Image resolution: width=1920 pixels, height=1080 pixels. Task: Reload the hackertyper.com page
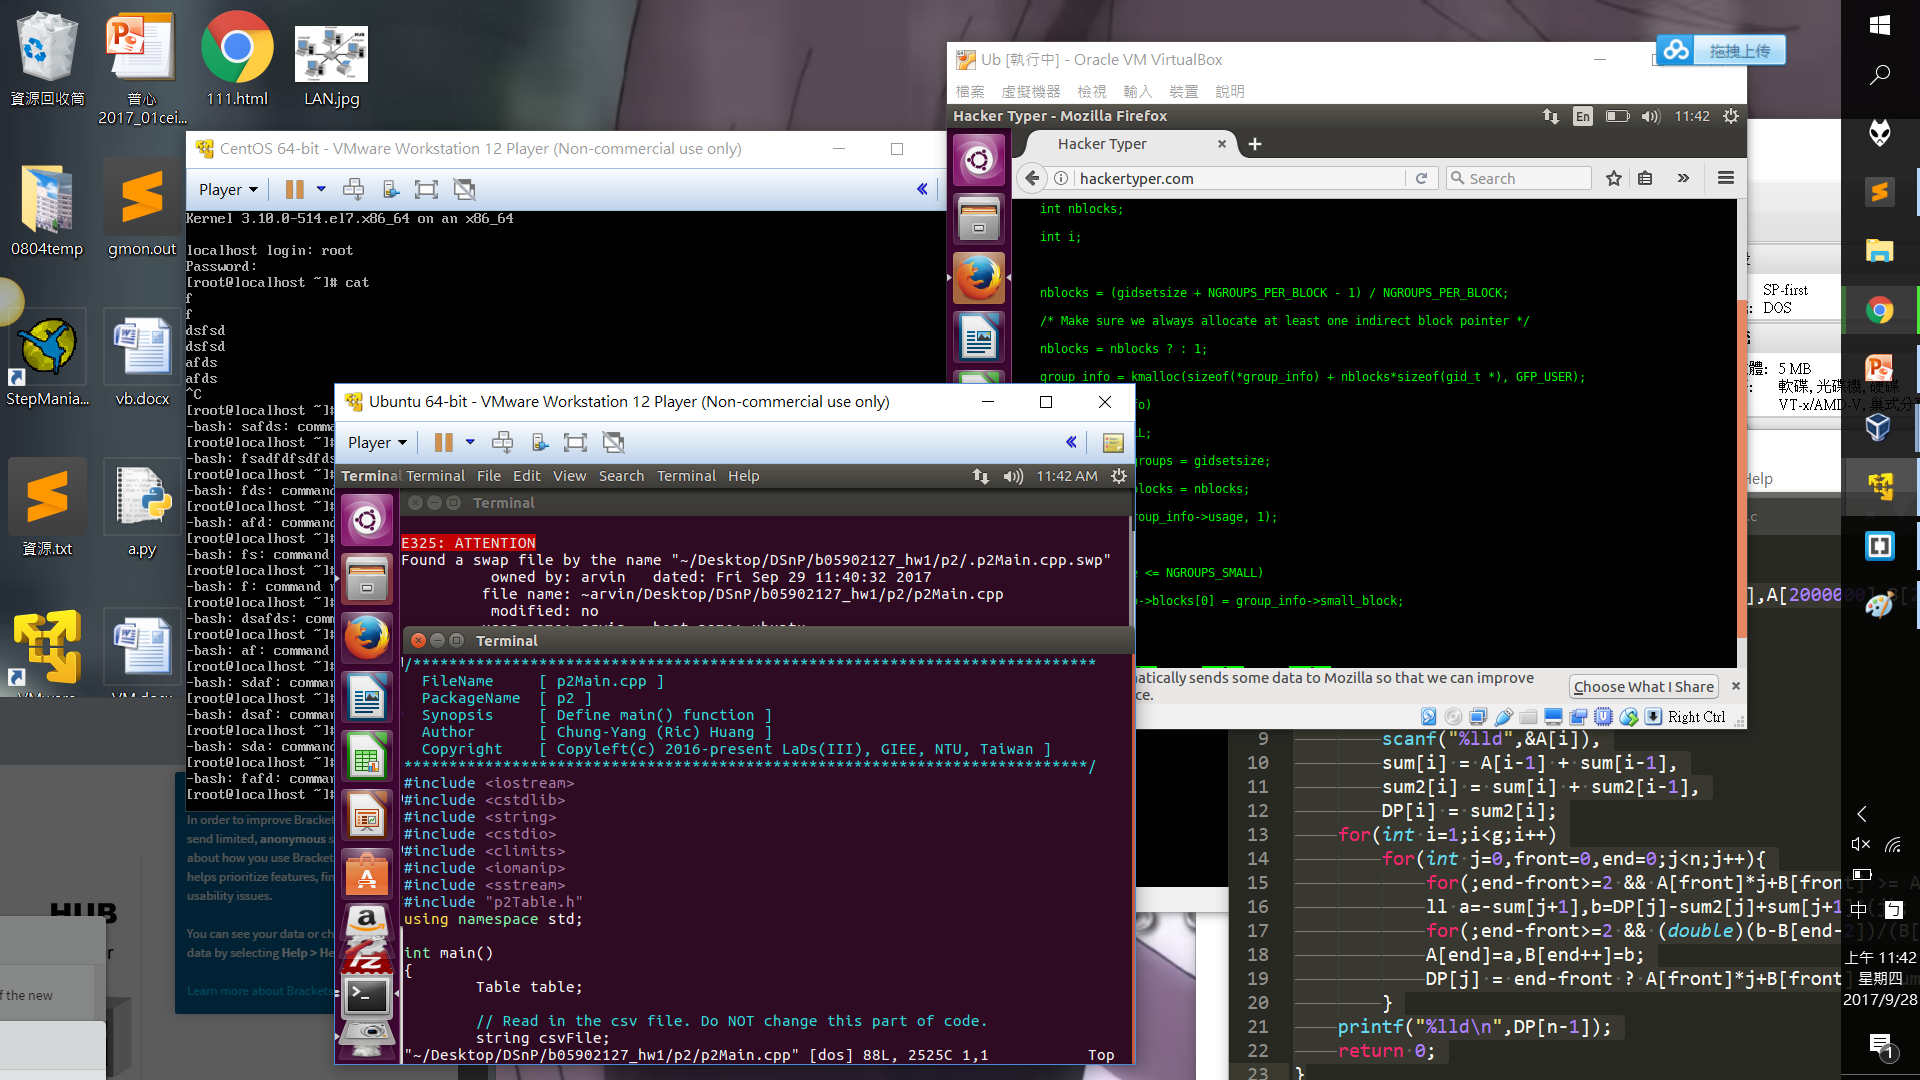1421,178
